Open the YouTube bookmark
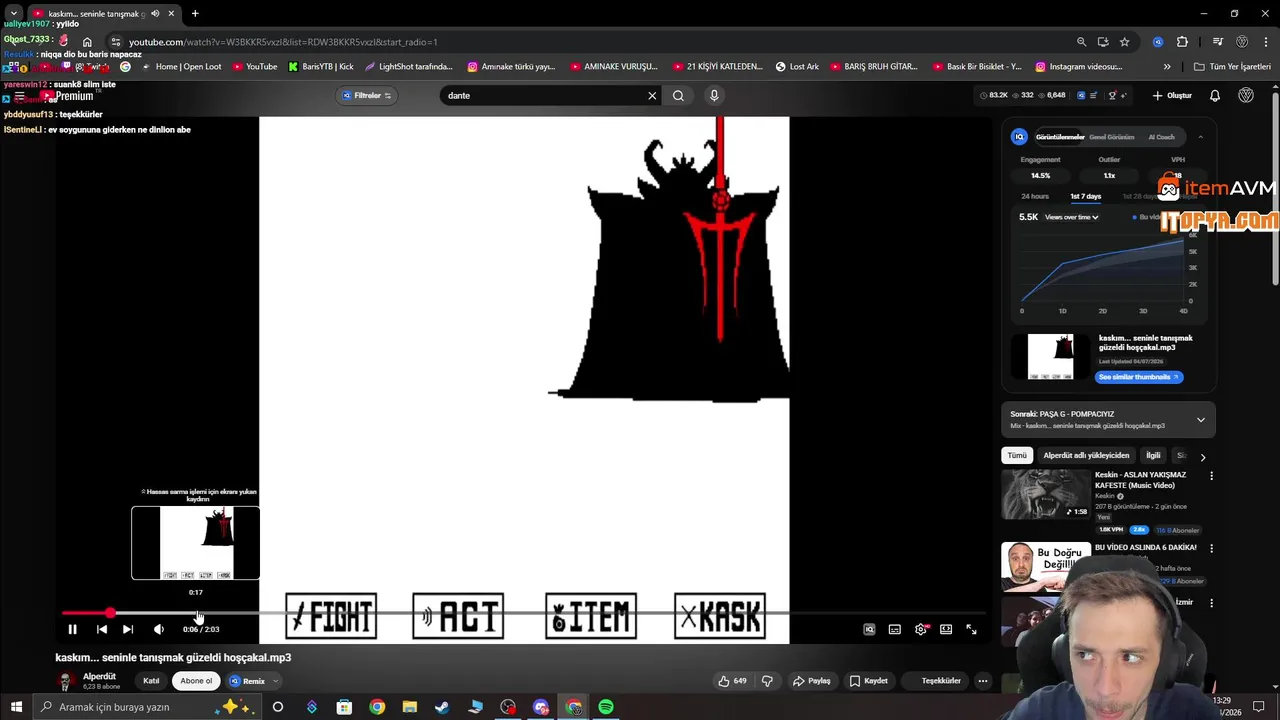The image size is (1280, 720). click(254, 67)
